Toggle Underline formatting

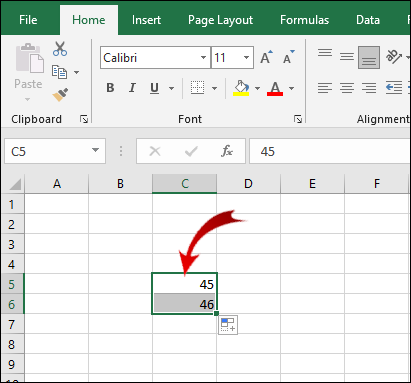154,88
